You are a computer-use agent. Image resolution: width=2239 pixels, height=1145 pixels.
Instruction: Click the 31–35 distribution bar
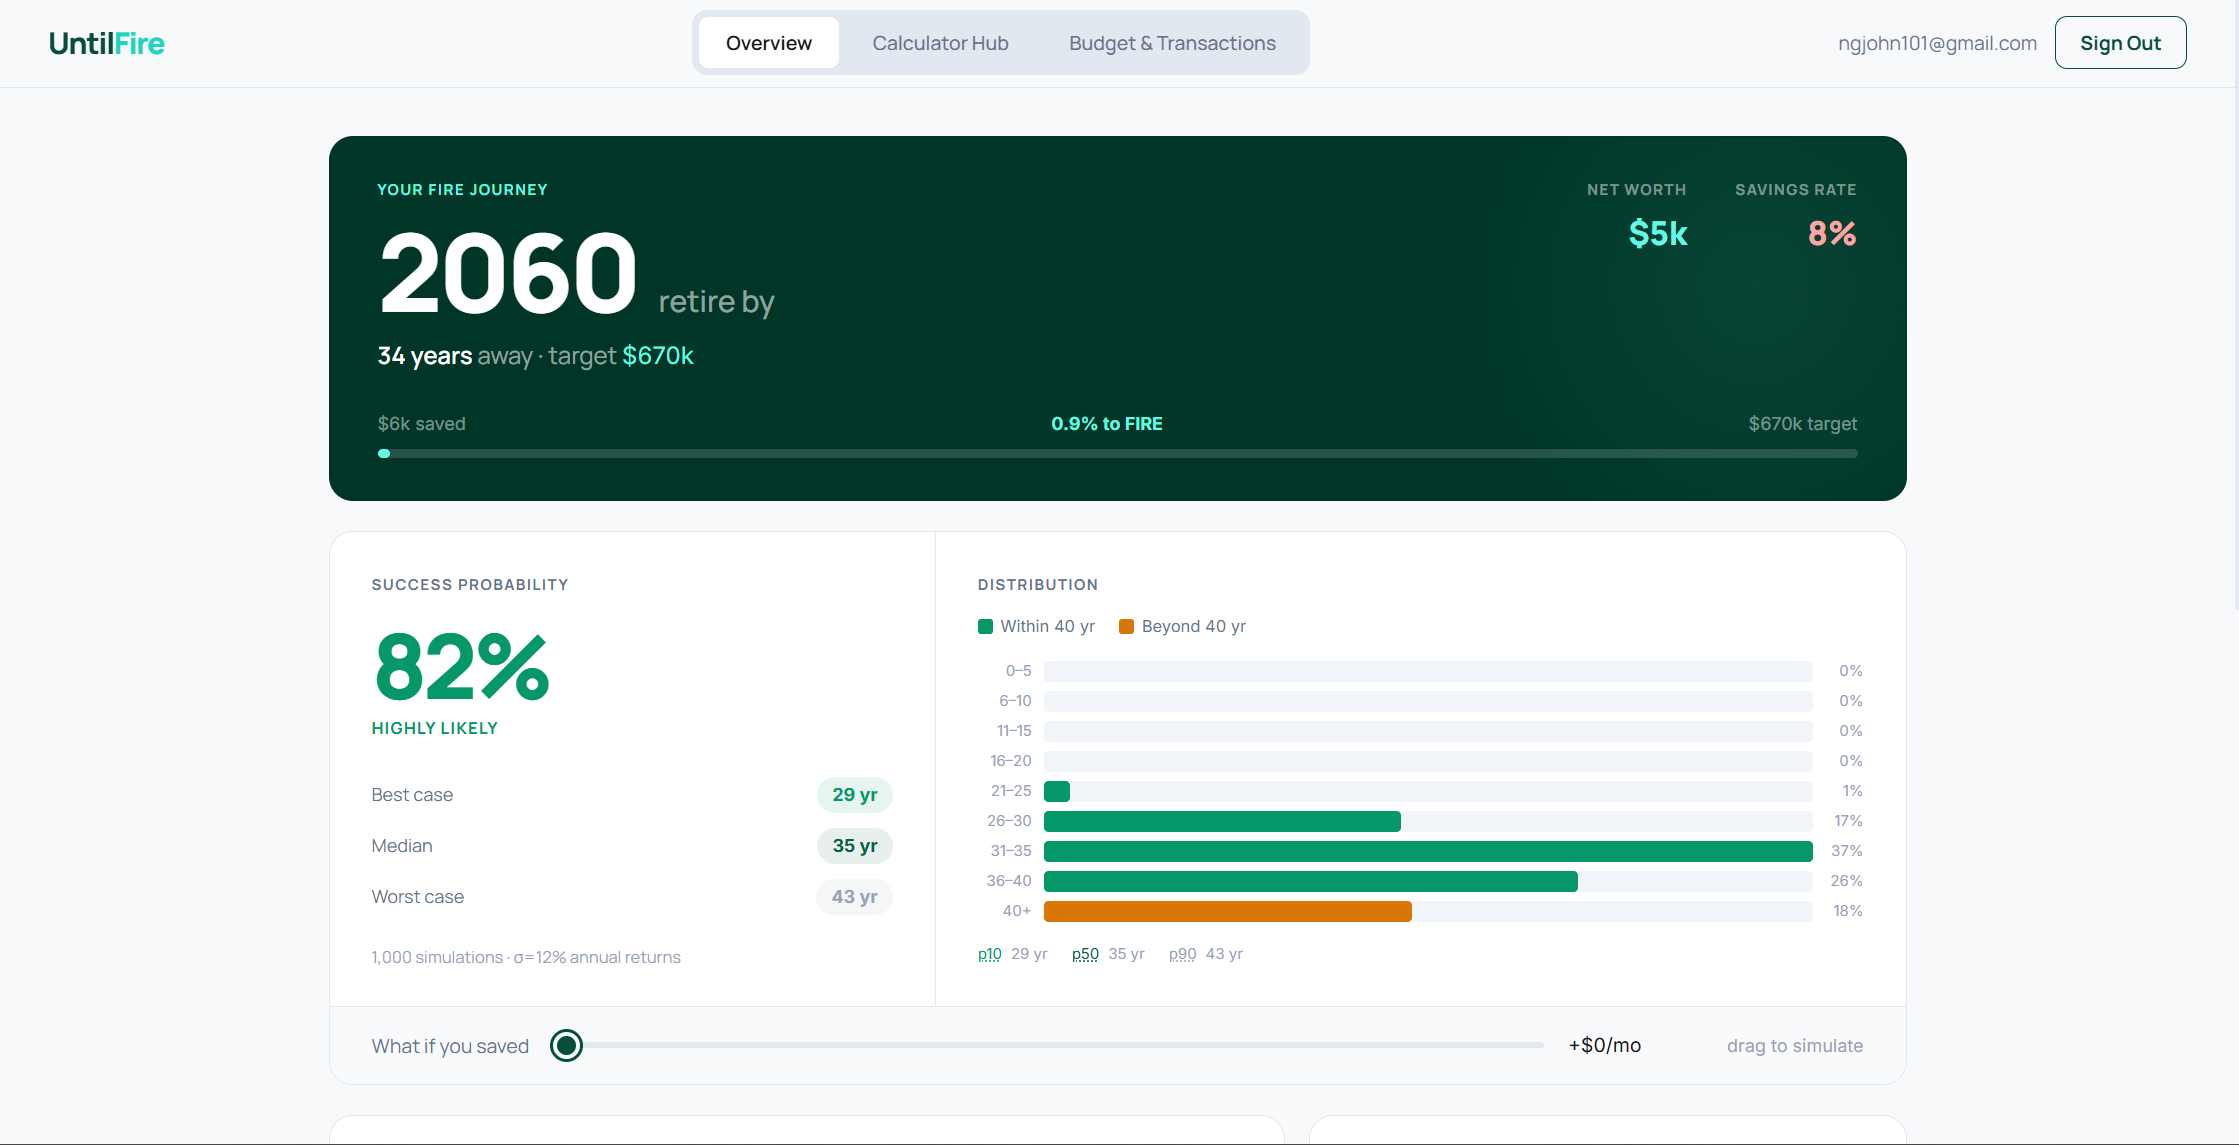click(1427, 851)
